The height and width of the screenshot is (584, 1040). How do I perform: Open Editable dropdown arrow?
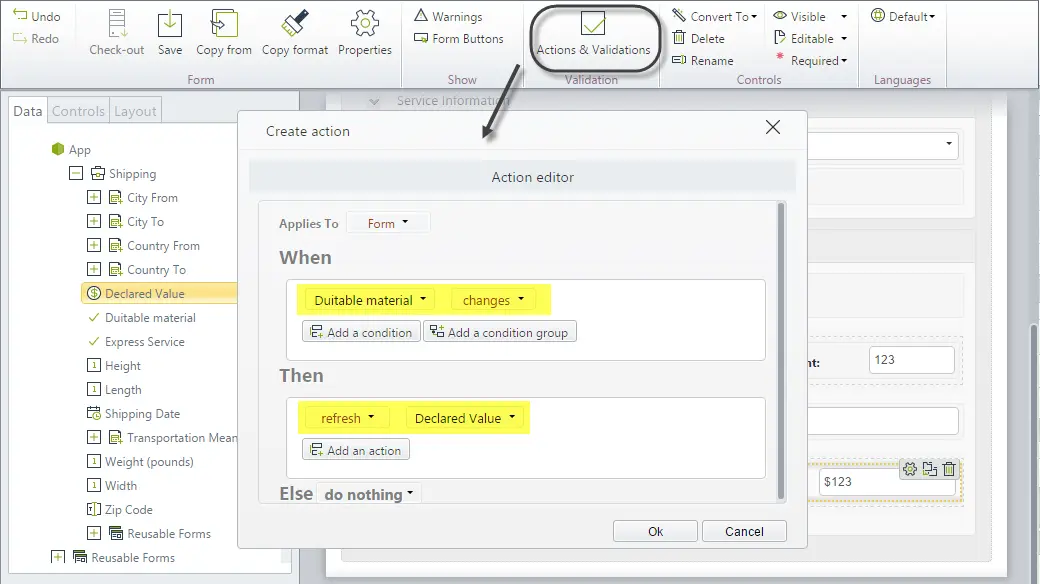(844, 38)
